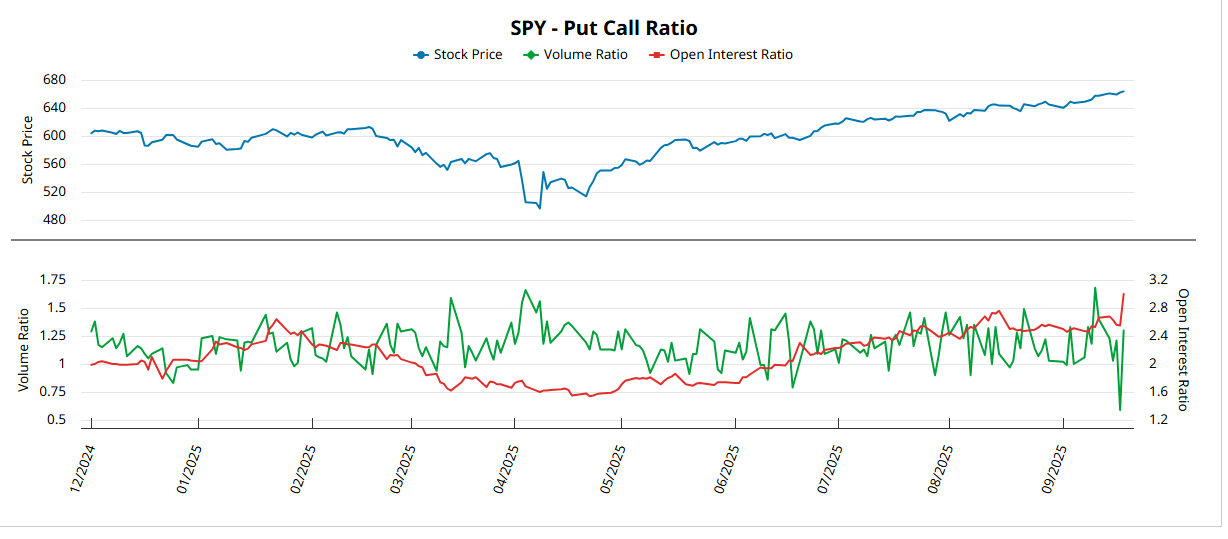Click the 1.25 volume ratio axis value
The height and width of the screenshot is (539, 1228).
52,335
